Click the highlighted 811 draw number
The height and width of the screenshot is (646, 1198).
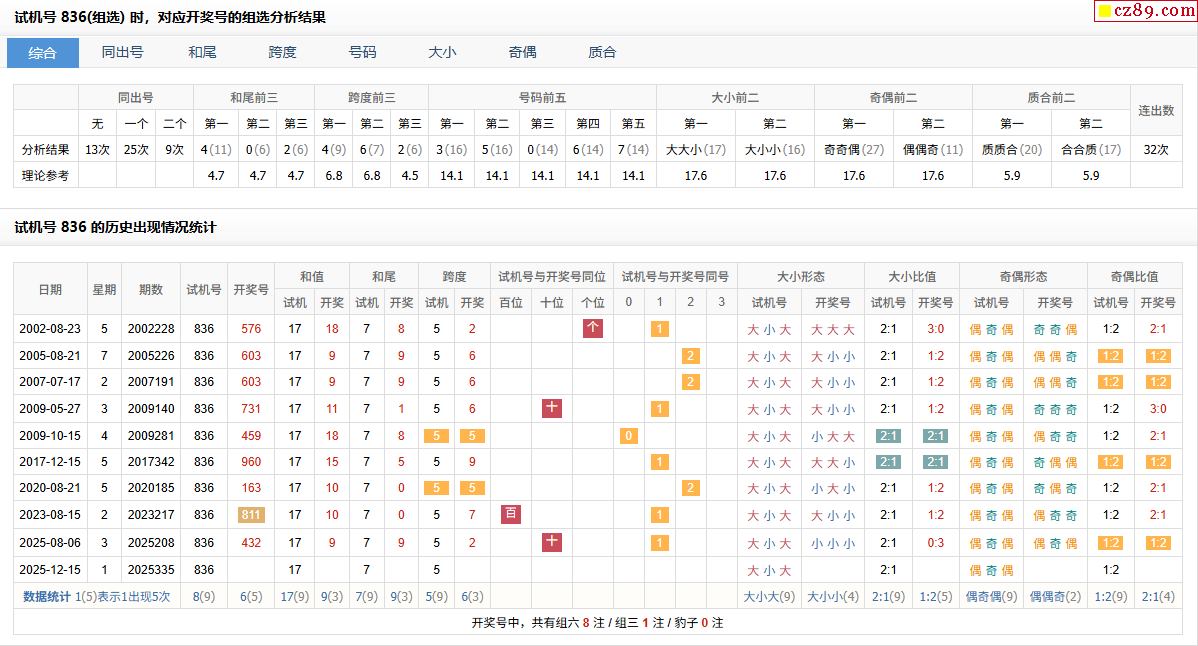(x=251, y=515)
